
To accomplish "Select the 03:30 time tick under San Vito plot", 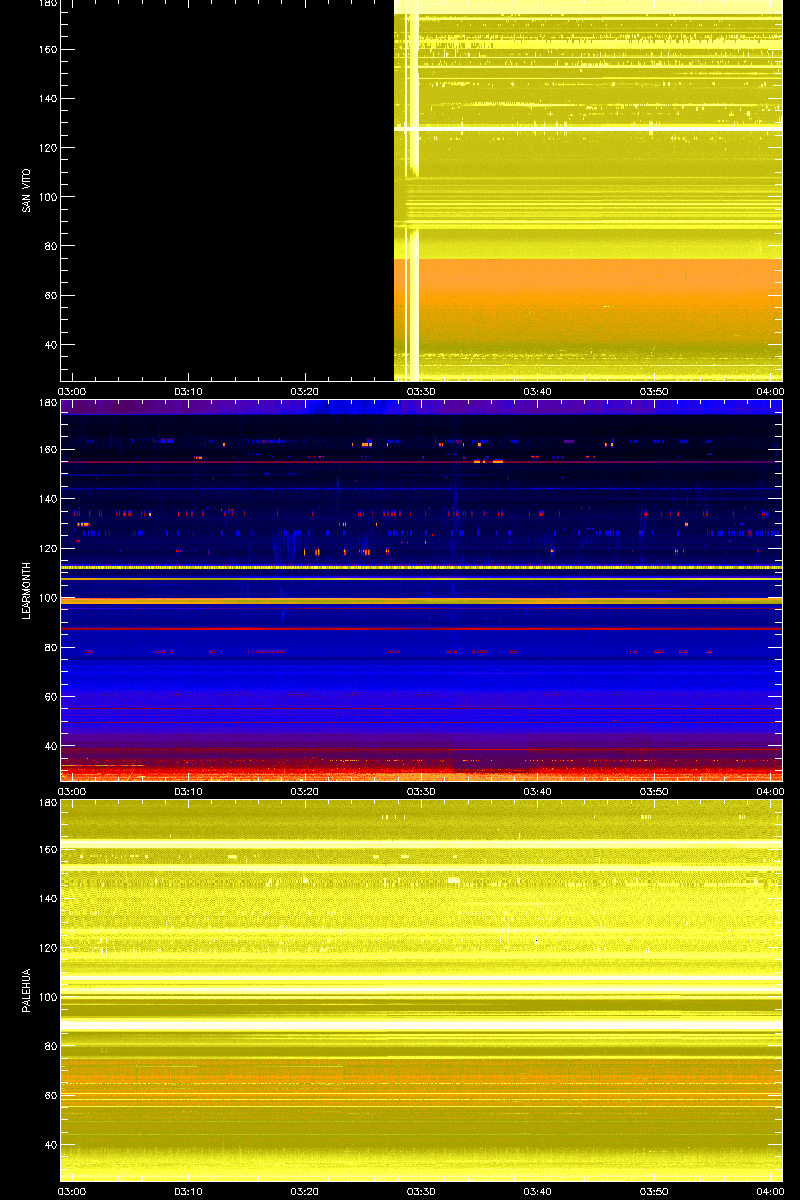I will 420,391.
